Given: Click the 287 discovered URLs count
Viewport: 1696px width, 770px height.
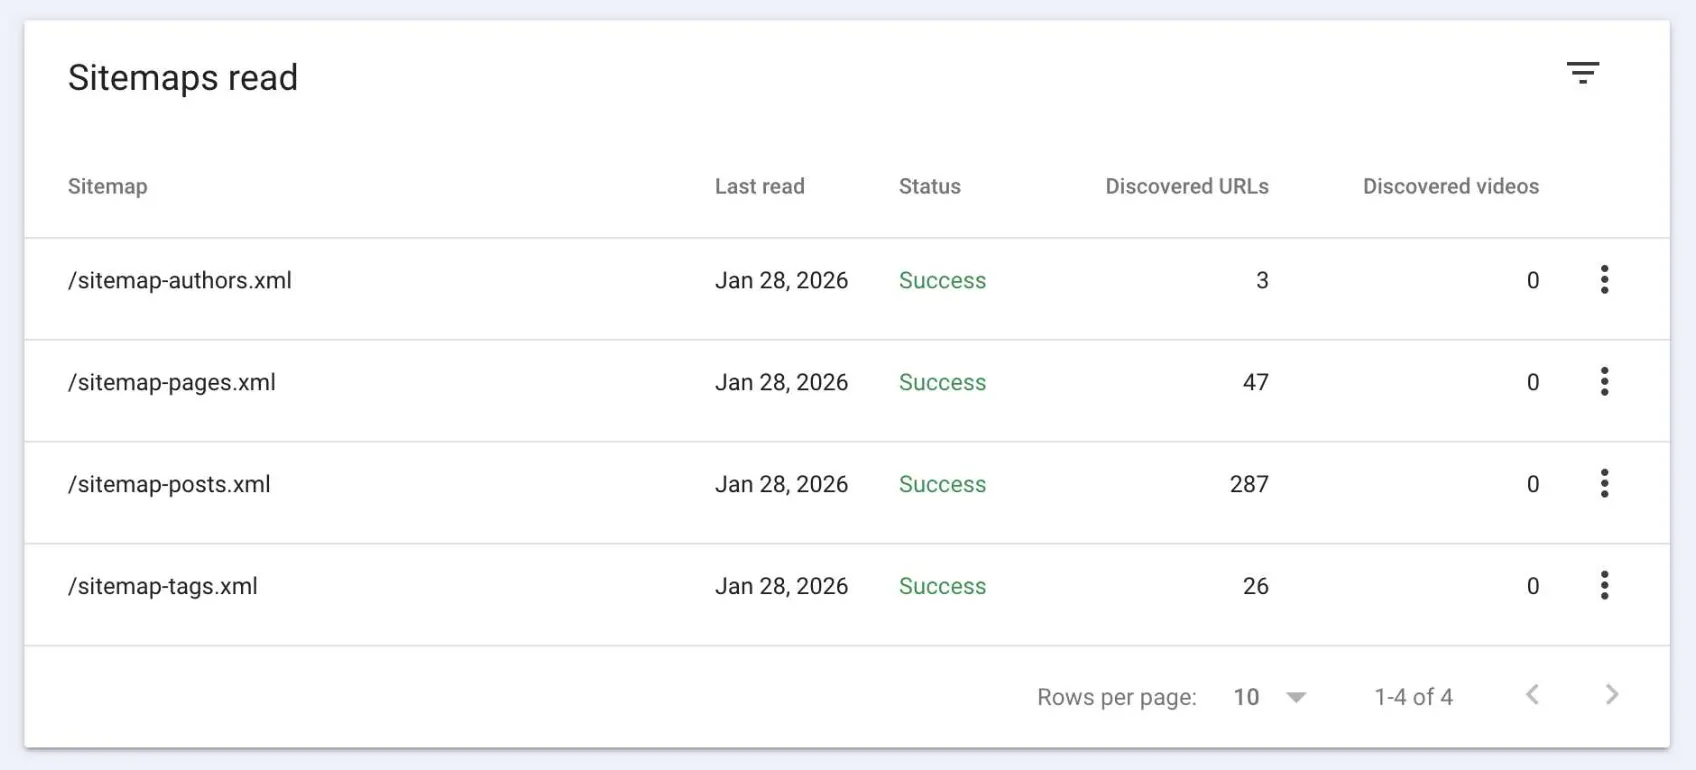Looking at the screenshot, I should coord(1249,485).
